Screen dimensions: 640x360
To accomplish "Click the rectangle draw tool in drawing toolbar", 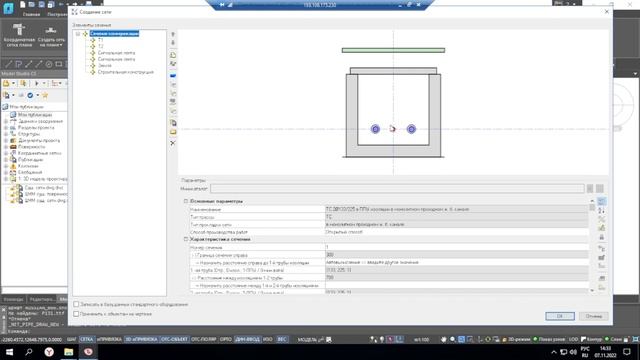I will (x=59, y=64).
